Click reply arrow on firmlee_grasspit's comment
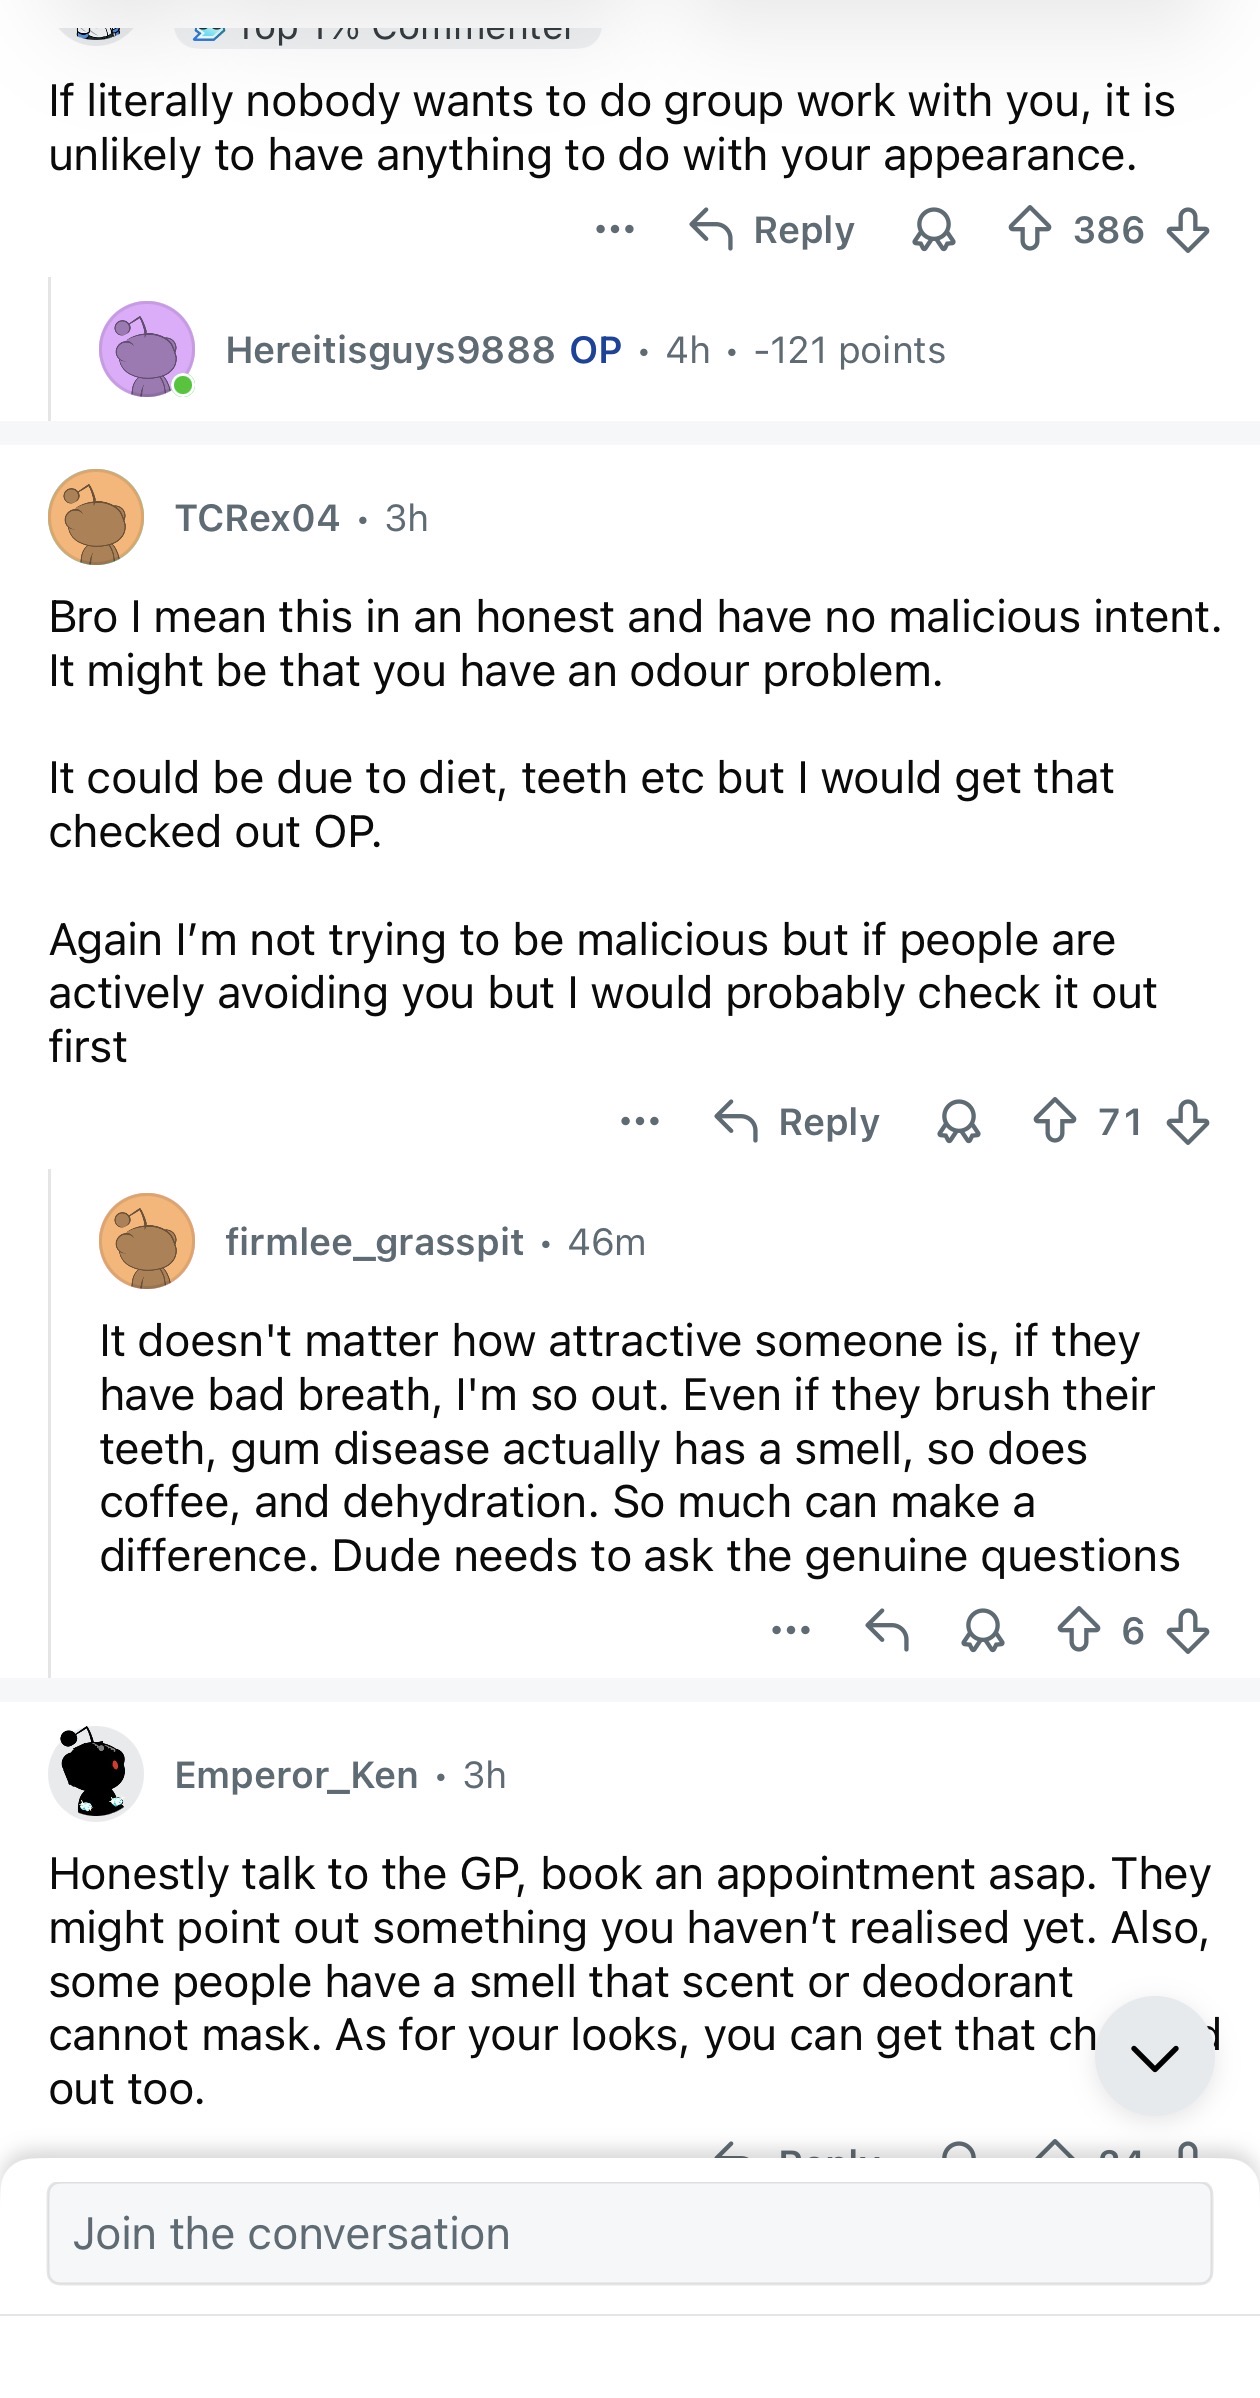This screenshot has width=1260, height=2398. (887, 1630)
